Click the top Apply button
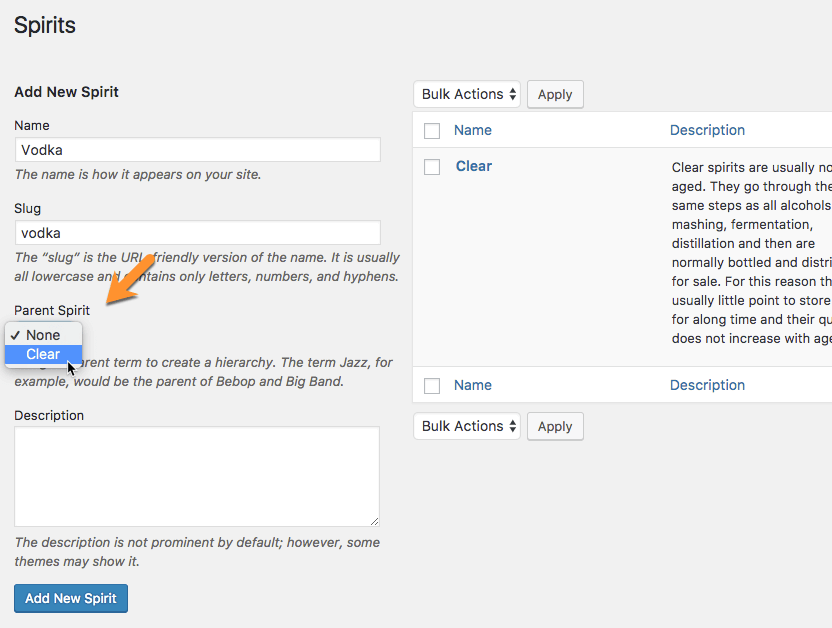 click(555, 94)
